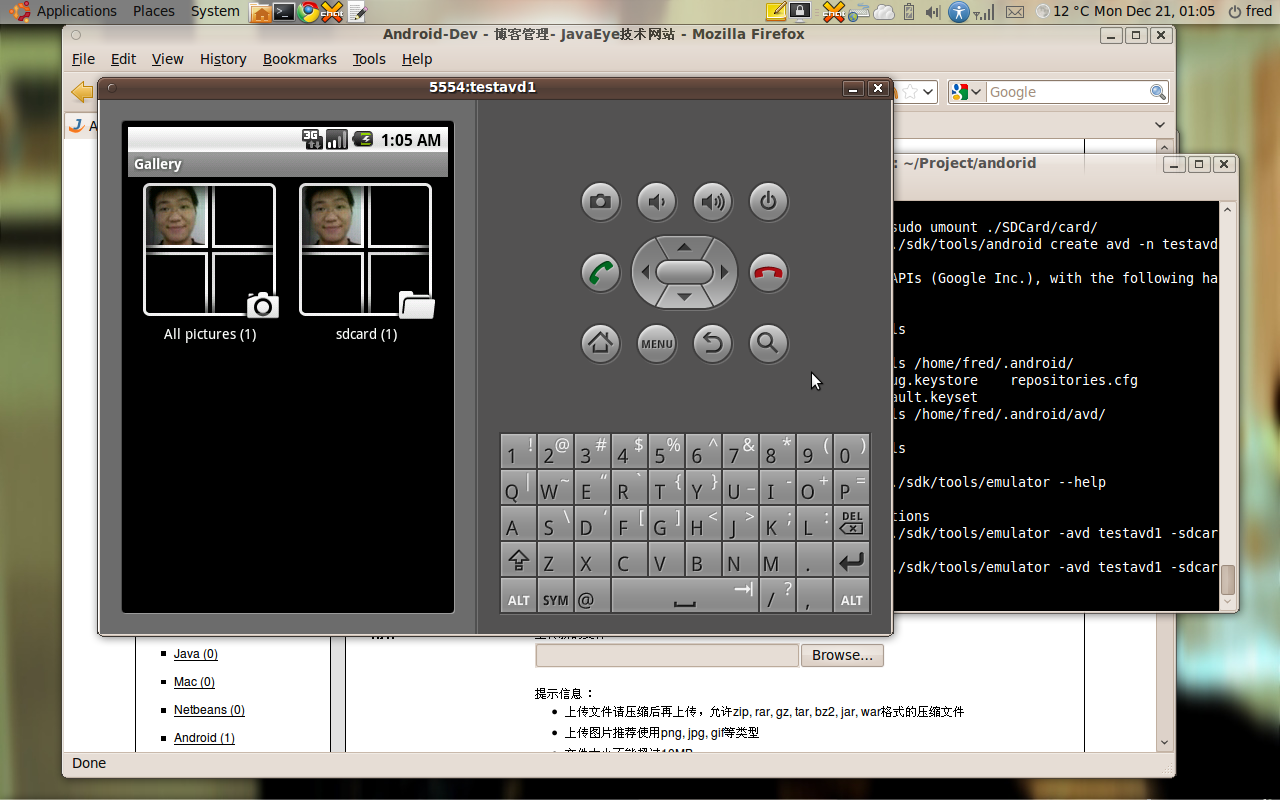
Task: Lower volume with emulator volume-down button
Action: [657, 202]
